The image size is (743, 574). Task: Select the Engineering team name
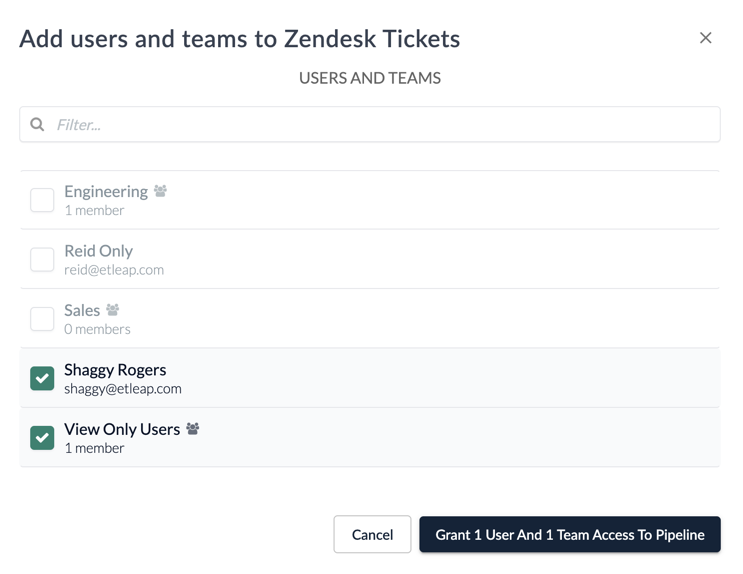(106, 191)
